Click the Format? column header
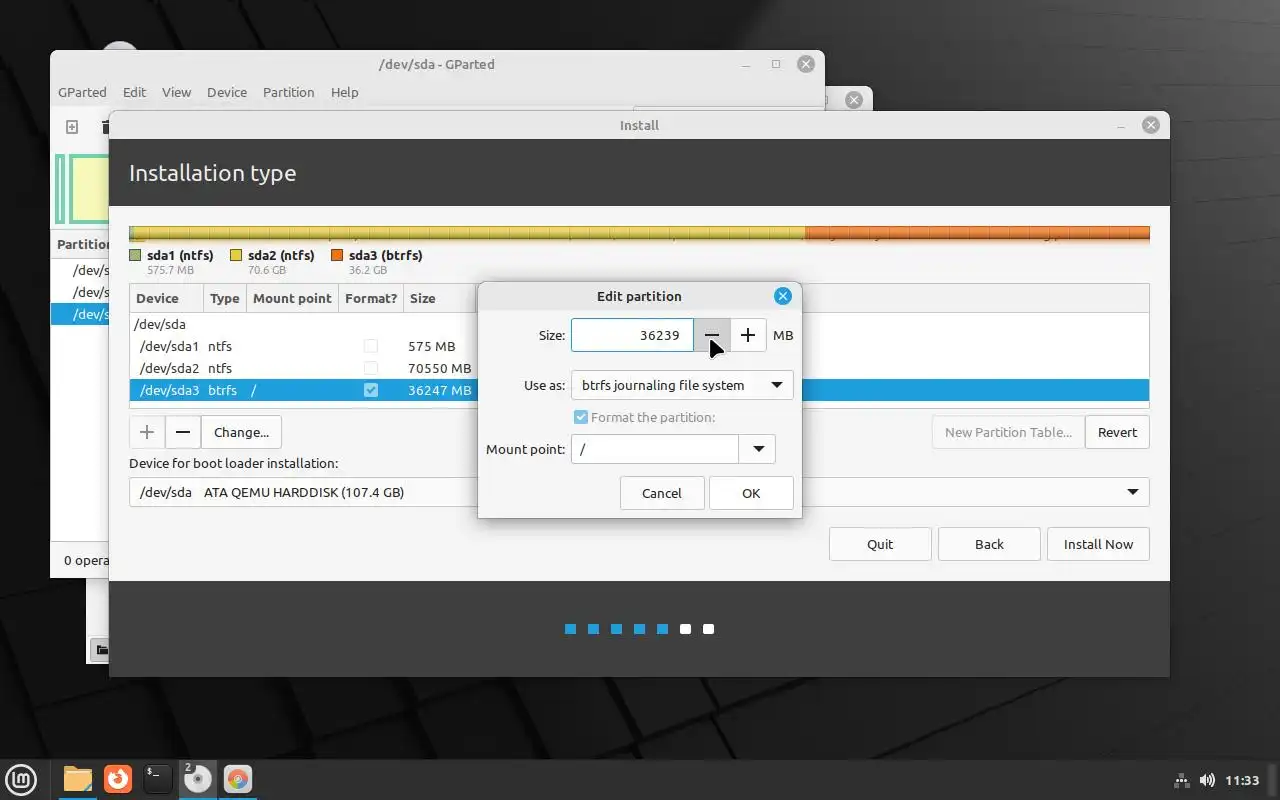 pyautogui.click(x=371, y=298)
